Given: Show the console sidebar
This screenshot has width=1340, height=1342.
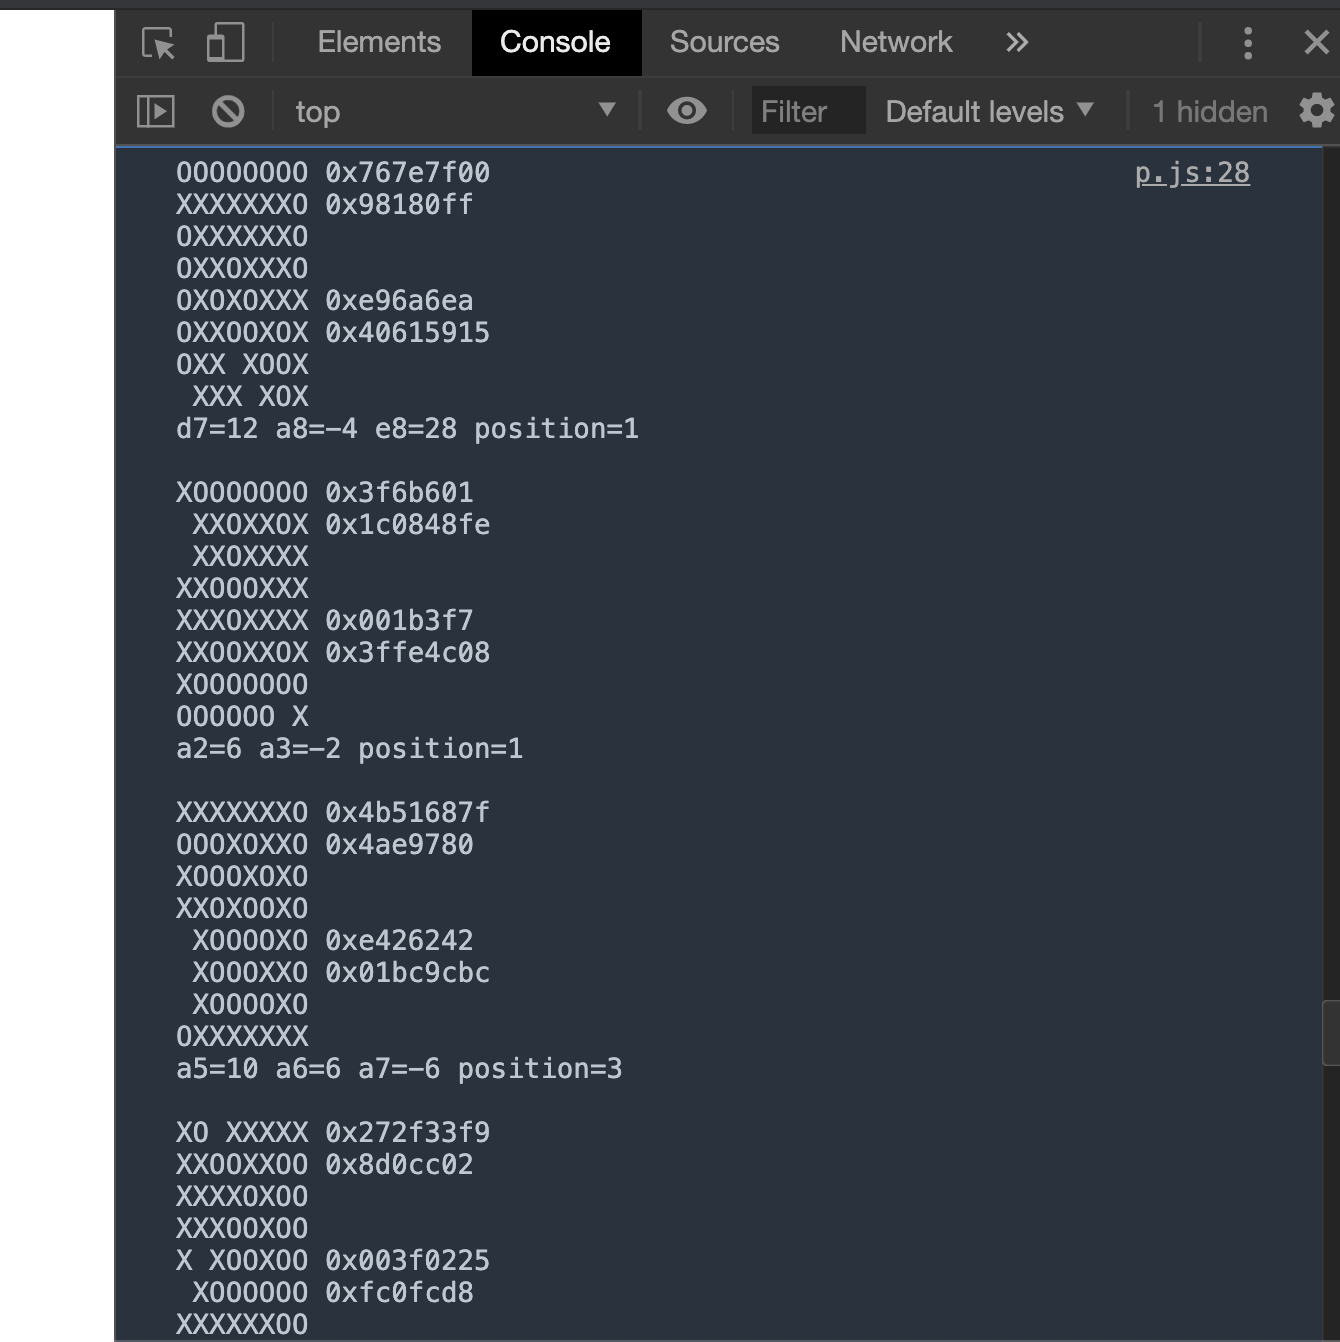Looking at the screenshot, I should click(x=155, y=111).
